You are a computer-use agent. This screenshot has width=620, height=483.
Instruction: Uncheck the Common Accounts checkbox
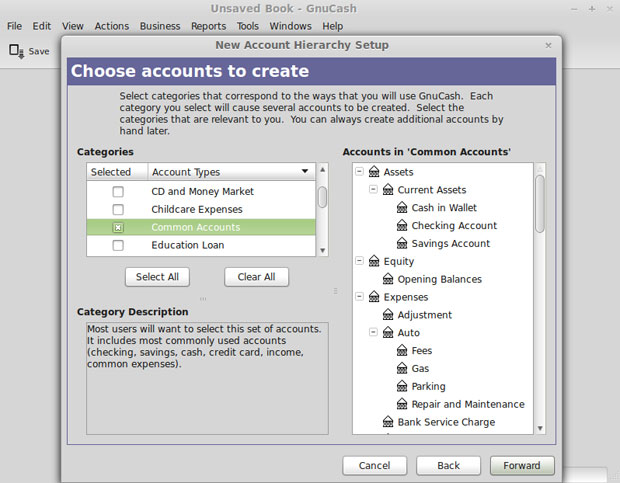click(118, 227)
